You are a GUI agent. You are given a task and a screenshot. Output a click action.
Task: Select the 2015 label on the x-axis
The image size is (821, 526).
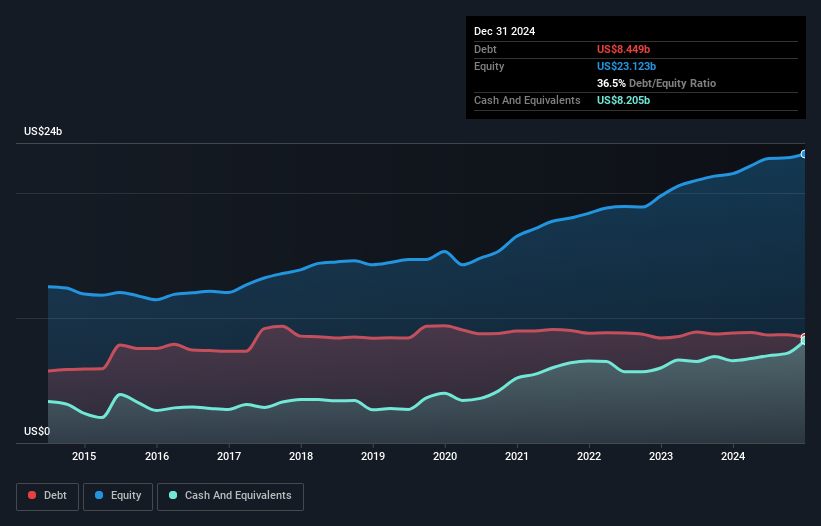point(84,457)
